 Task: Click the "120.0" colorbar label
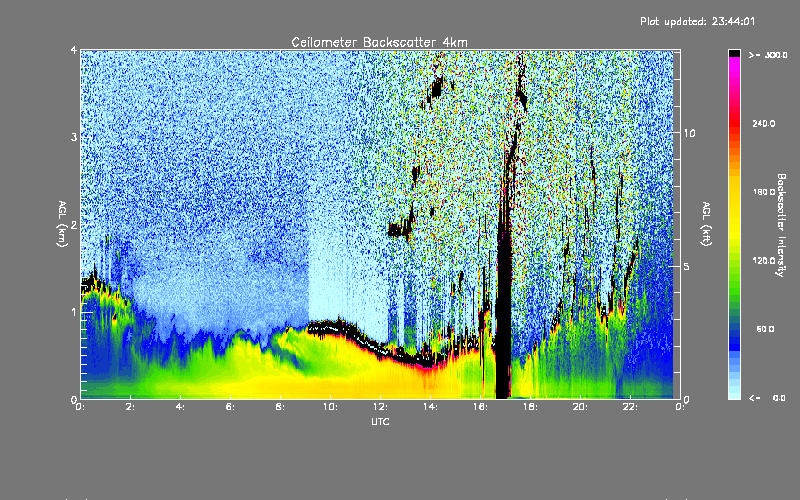click(x=764, y=261)
